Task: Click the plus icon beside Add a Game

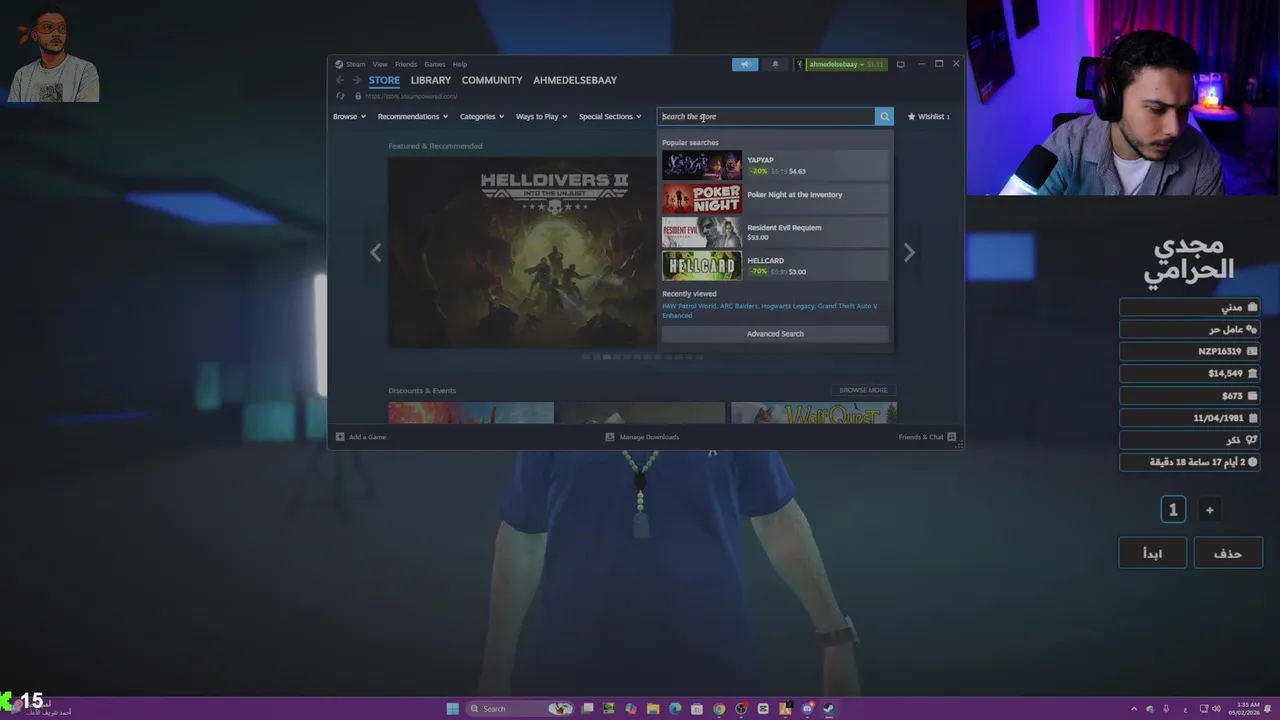Action: click(340, 437)
